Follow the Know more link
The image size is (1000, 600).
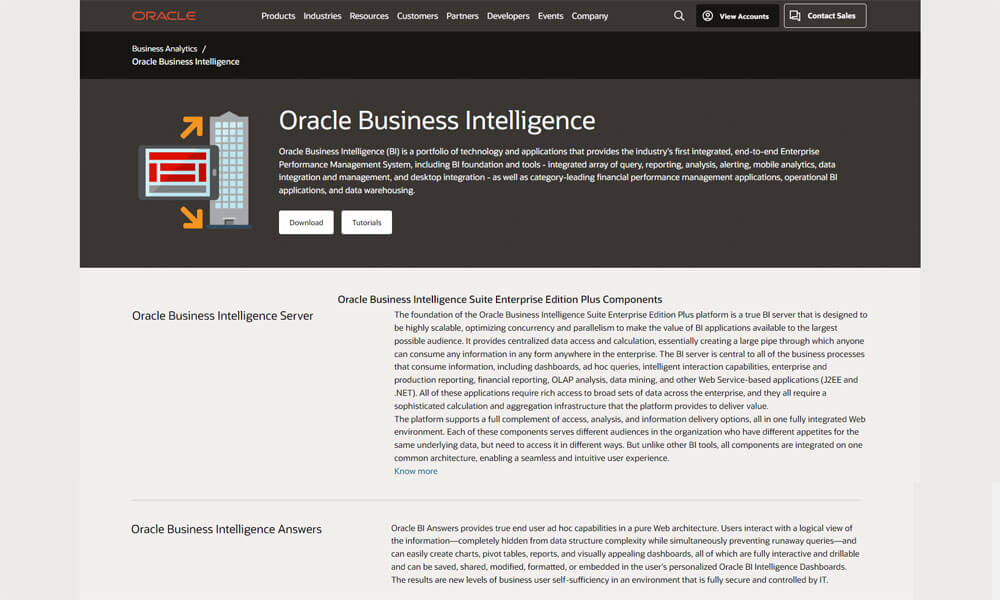[416, 471]
